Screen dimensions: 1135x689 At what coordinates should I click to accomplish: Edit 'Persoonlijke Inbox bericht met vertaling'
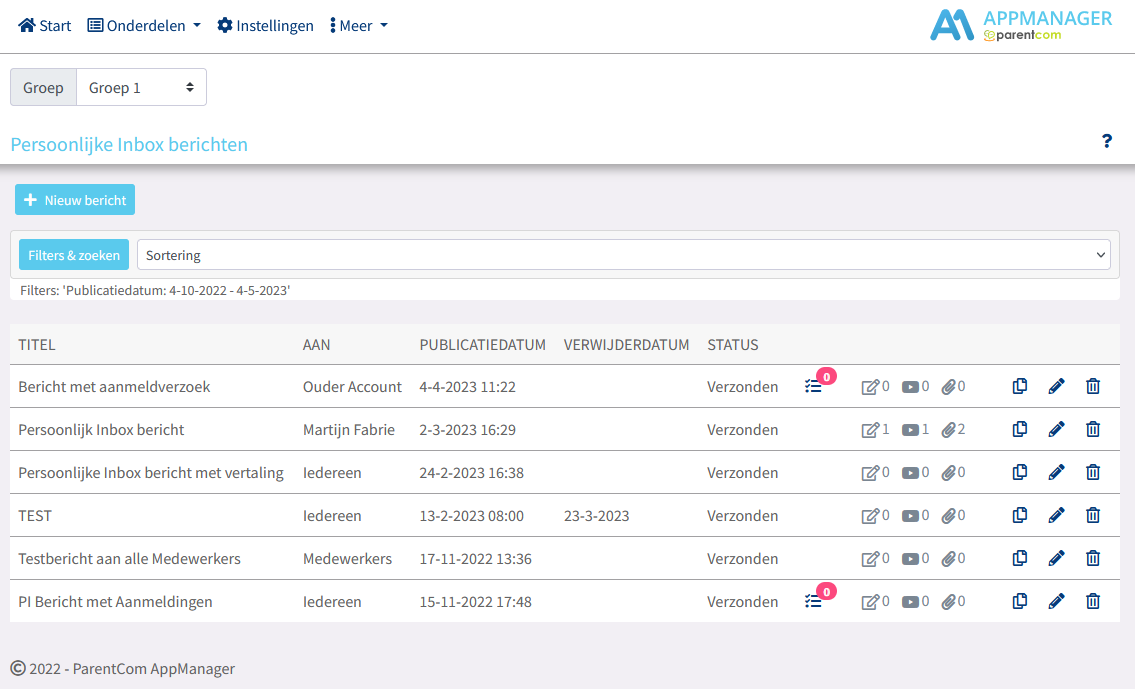click(x=1056, y=473)
